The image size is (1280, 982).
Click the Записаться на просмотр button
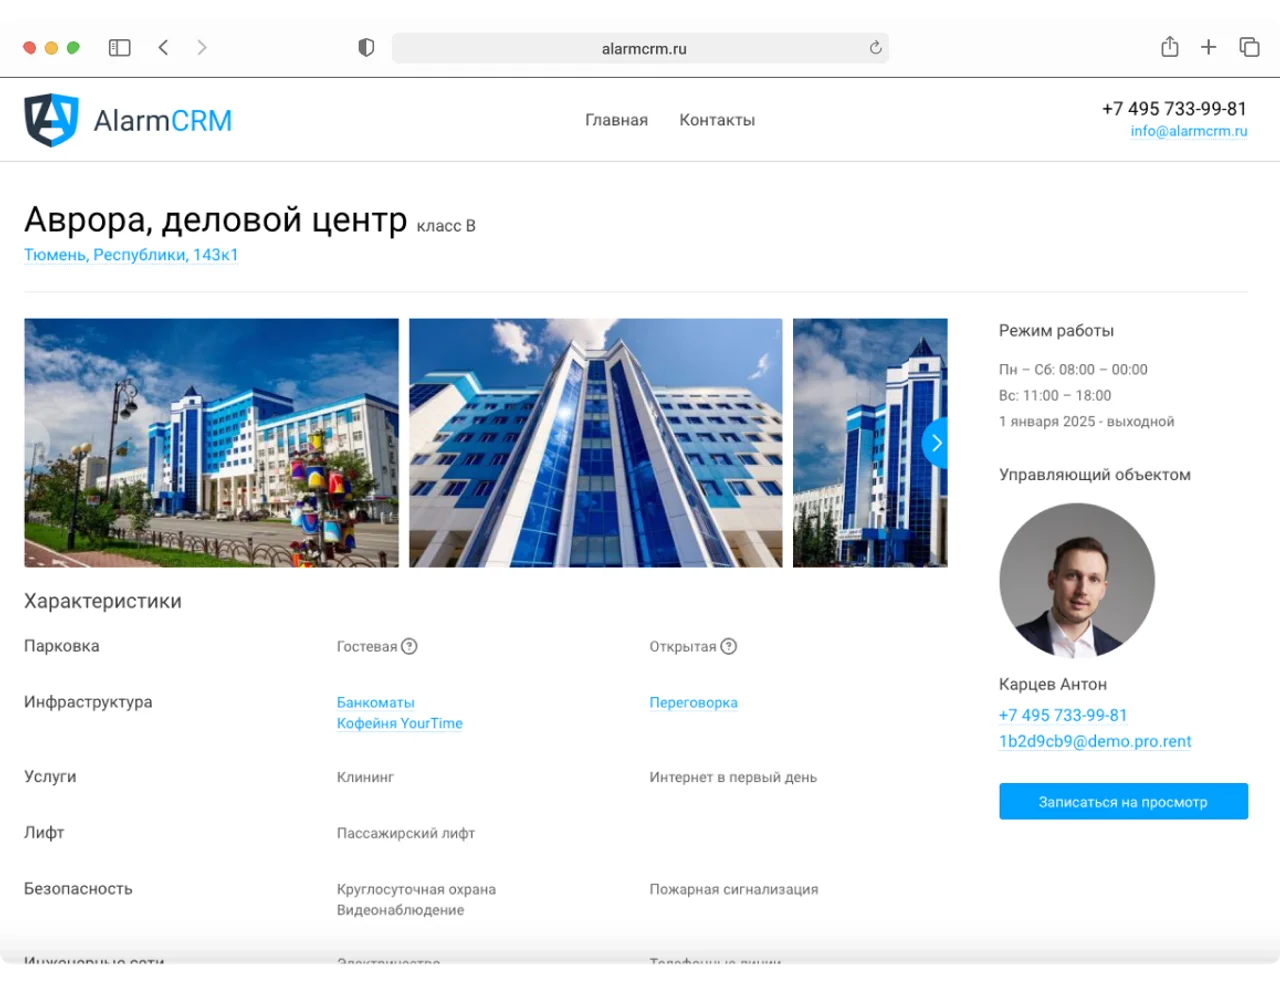1123,801
